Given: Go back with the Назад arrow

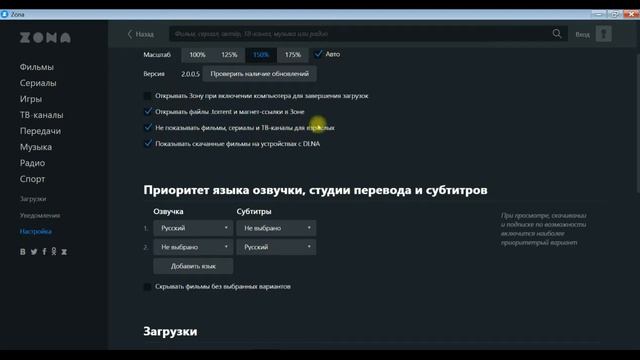Looking at the screenshot, I should (141, 34).
